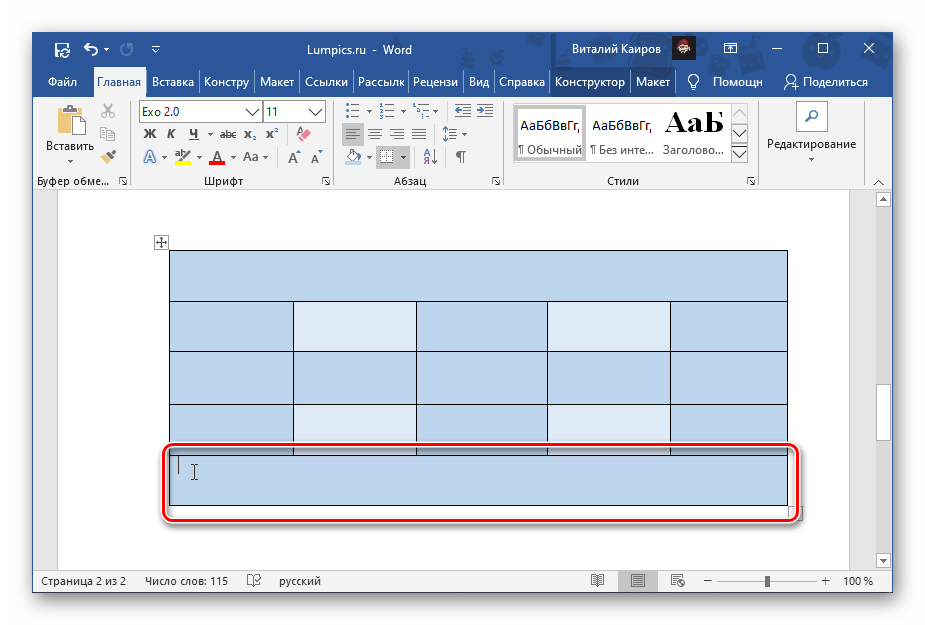Open the Borders dropdown arrow
This screenshot has width=925, height=625.
pyautogui.click(x=404, y=158)
